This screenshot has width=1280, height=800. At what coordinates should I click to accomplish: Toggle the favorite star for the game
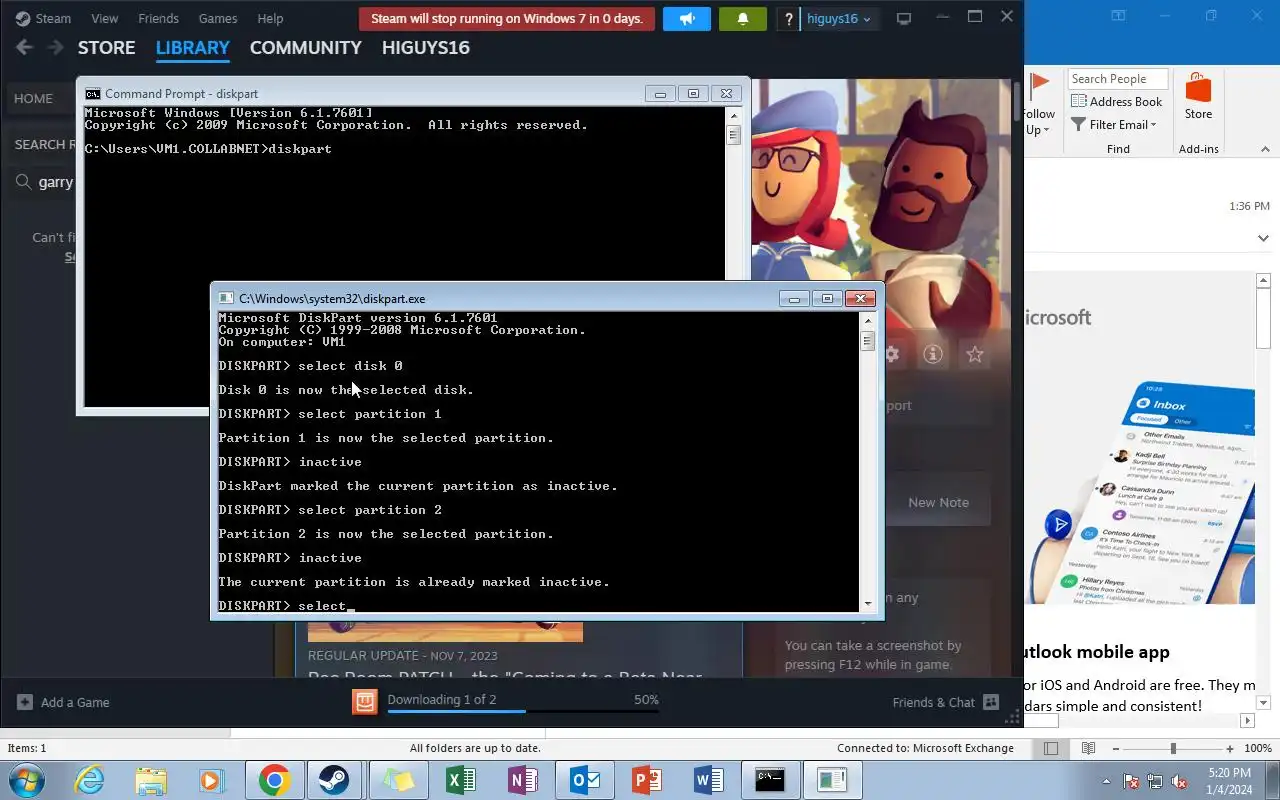tap(975, 354)
